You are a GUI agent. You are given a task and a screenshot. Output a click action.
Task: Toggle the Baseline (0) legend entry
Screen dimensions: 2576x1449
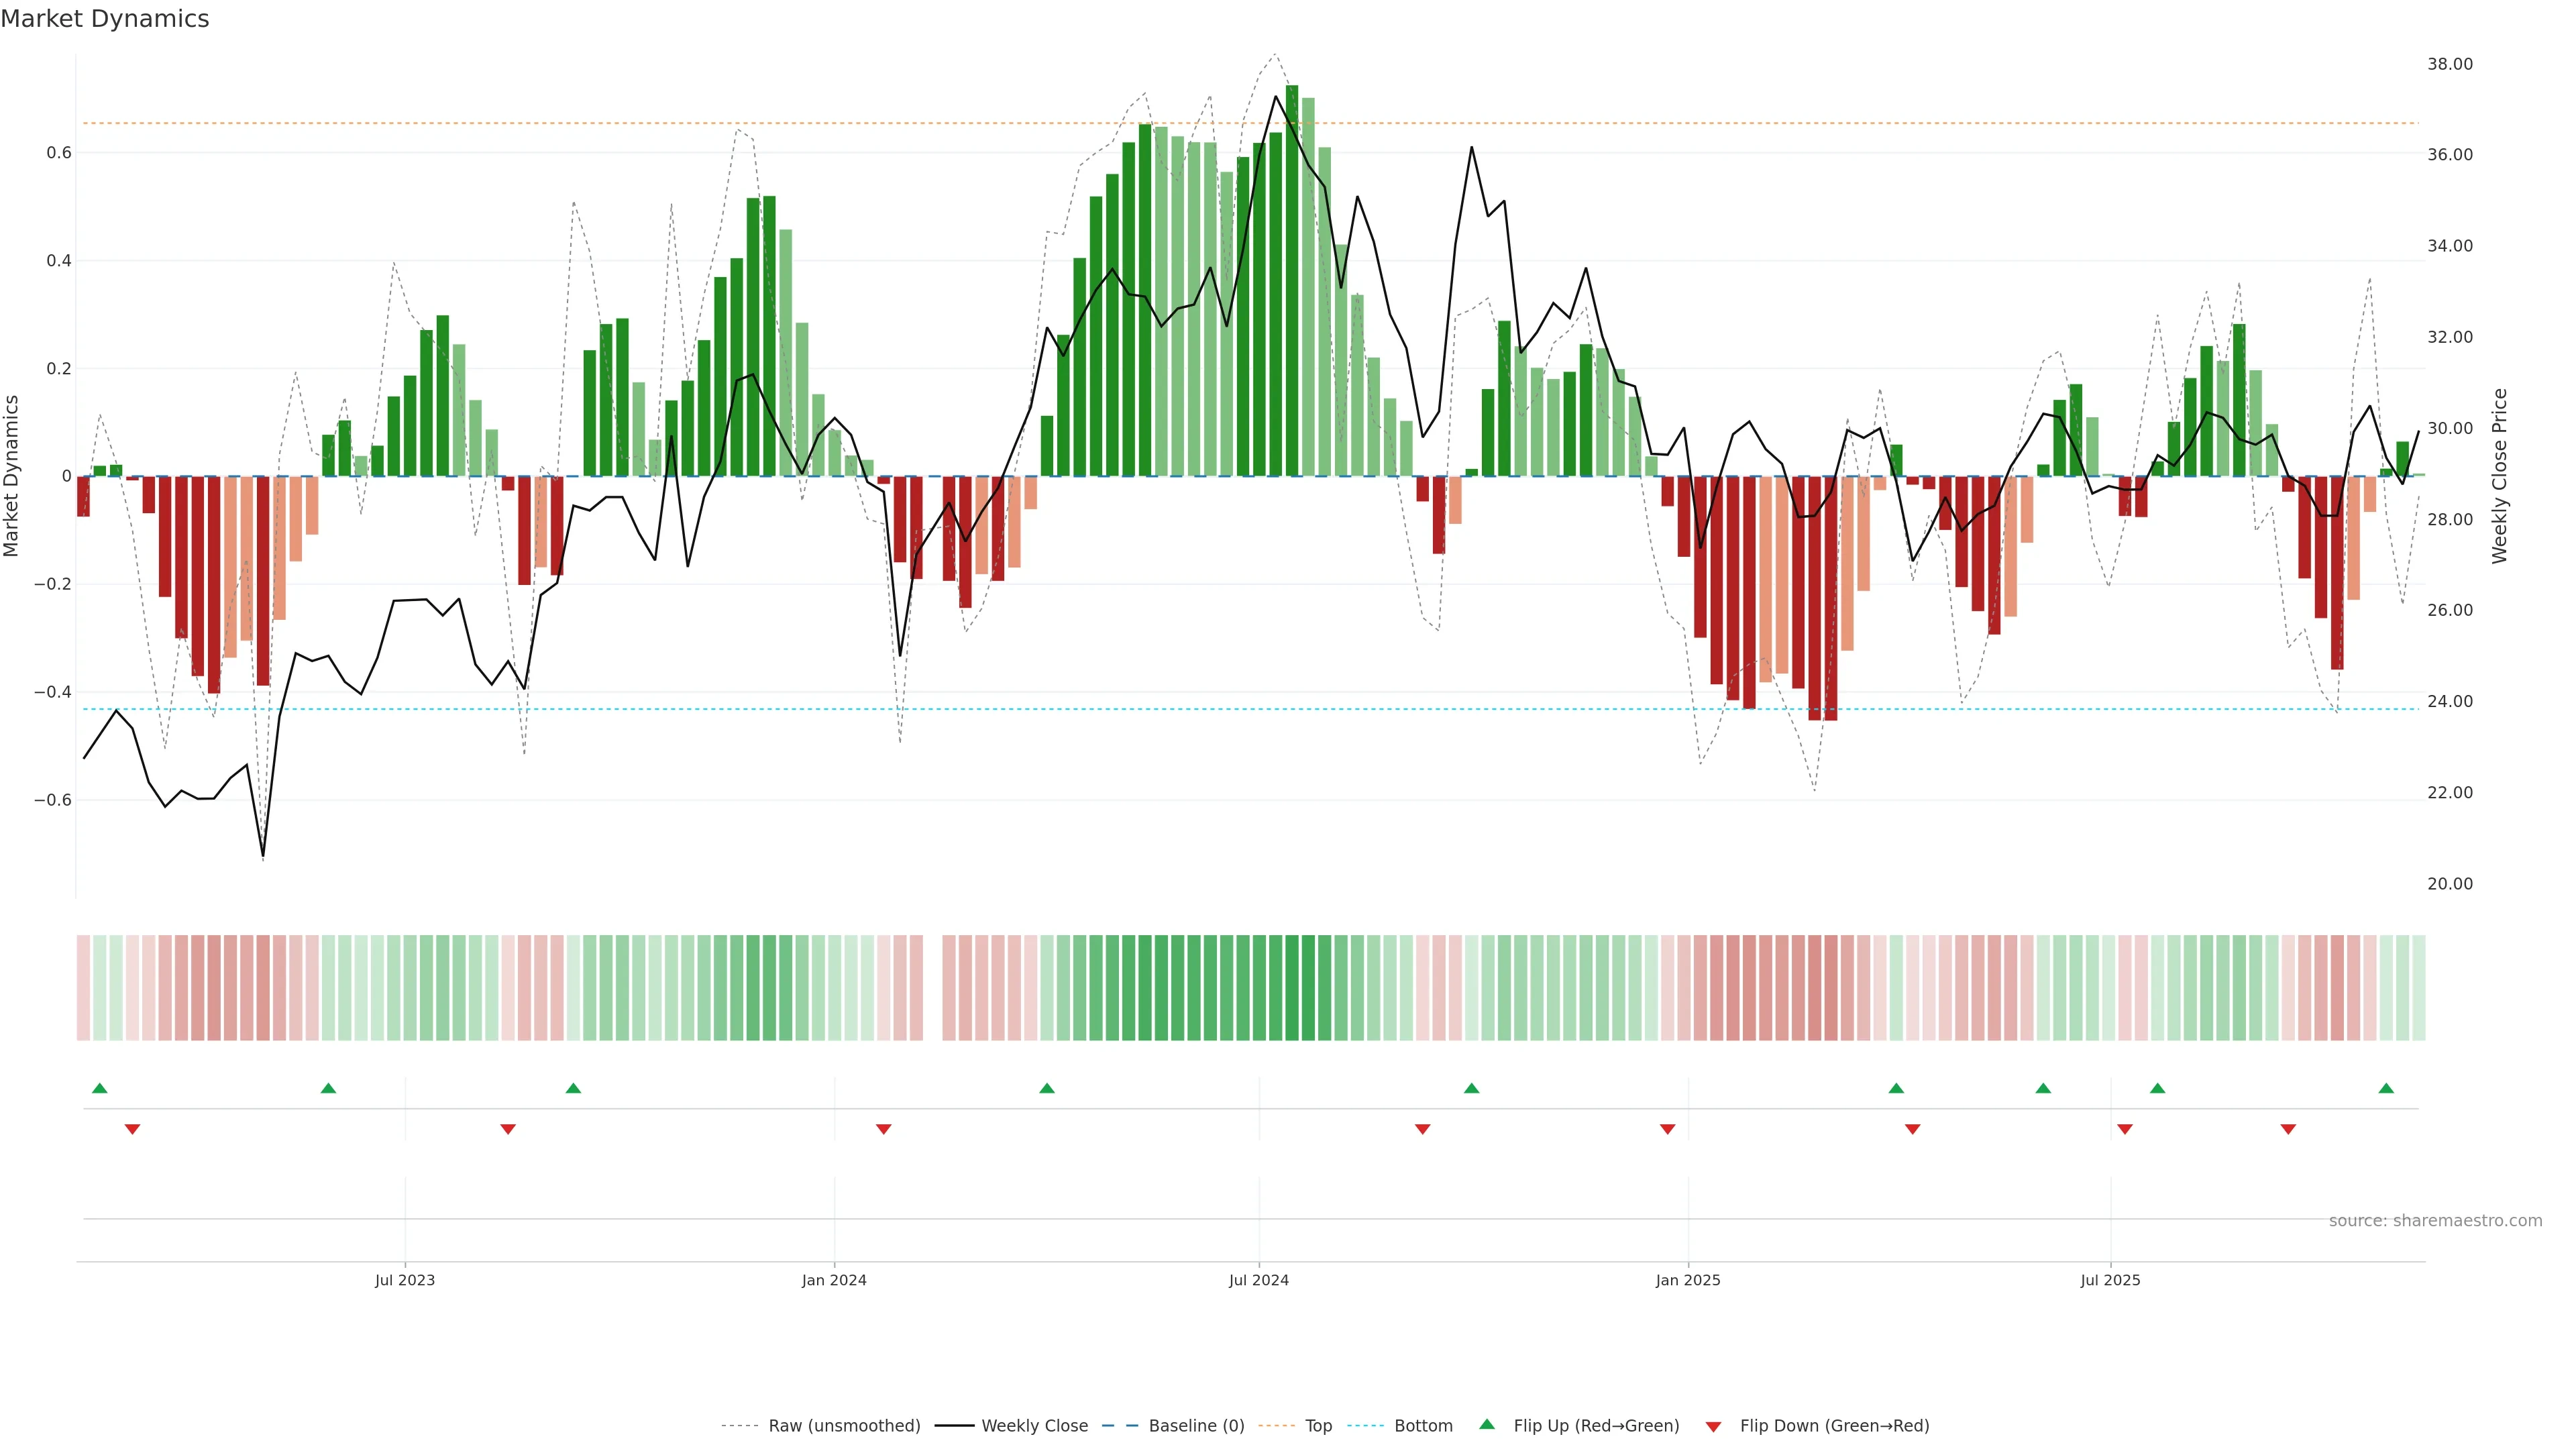point(1196,1426)
